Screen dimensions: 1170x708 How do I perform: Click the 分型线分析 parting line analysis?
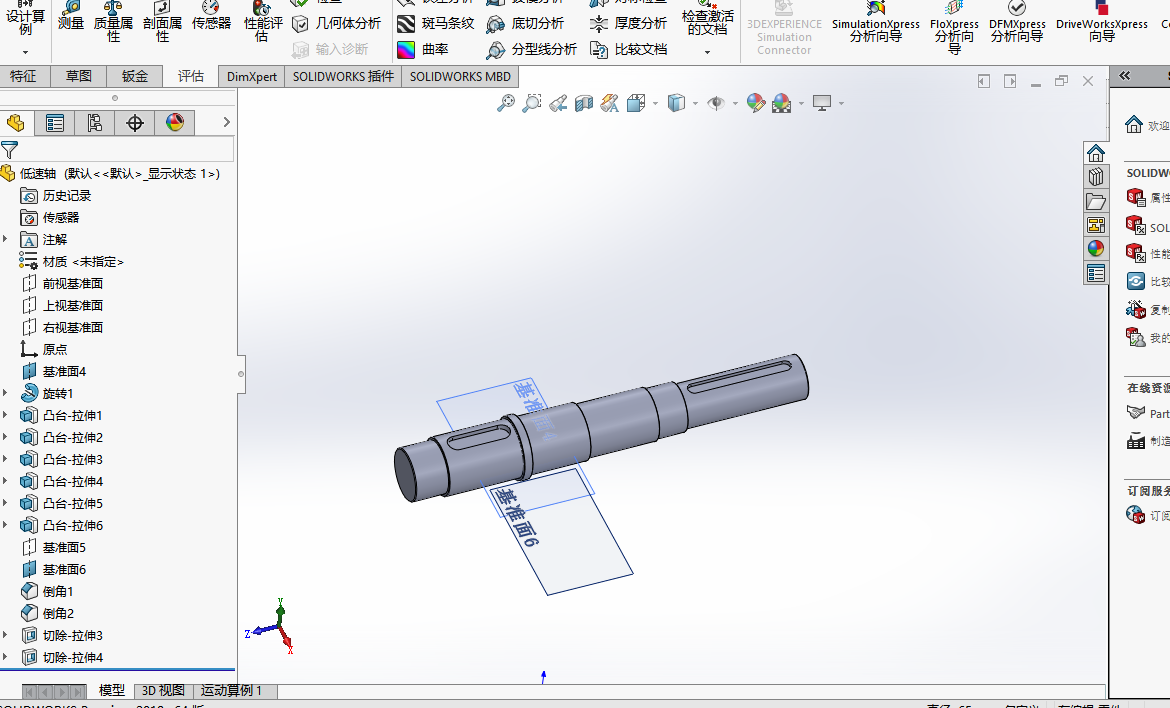(531, 49)
